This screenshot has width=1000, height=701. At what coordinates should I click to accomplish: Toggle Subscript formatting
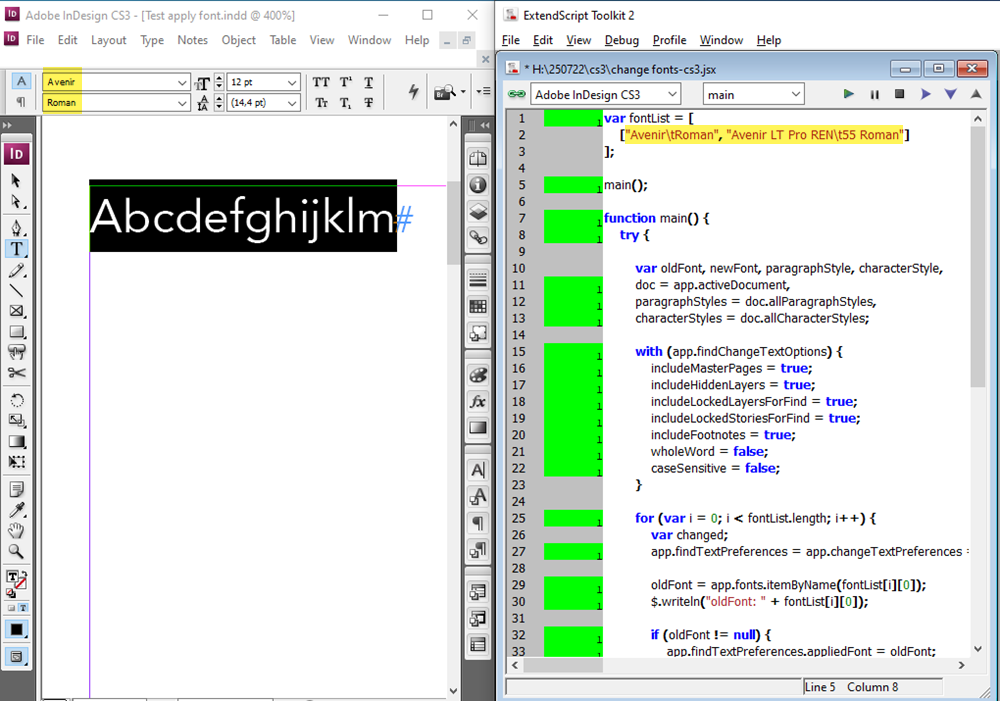(x=345, y=103)
